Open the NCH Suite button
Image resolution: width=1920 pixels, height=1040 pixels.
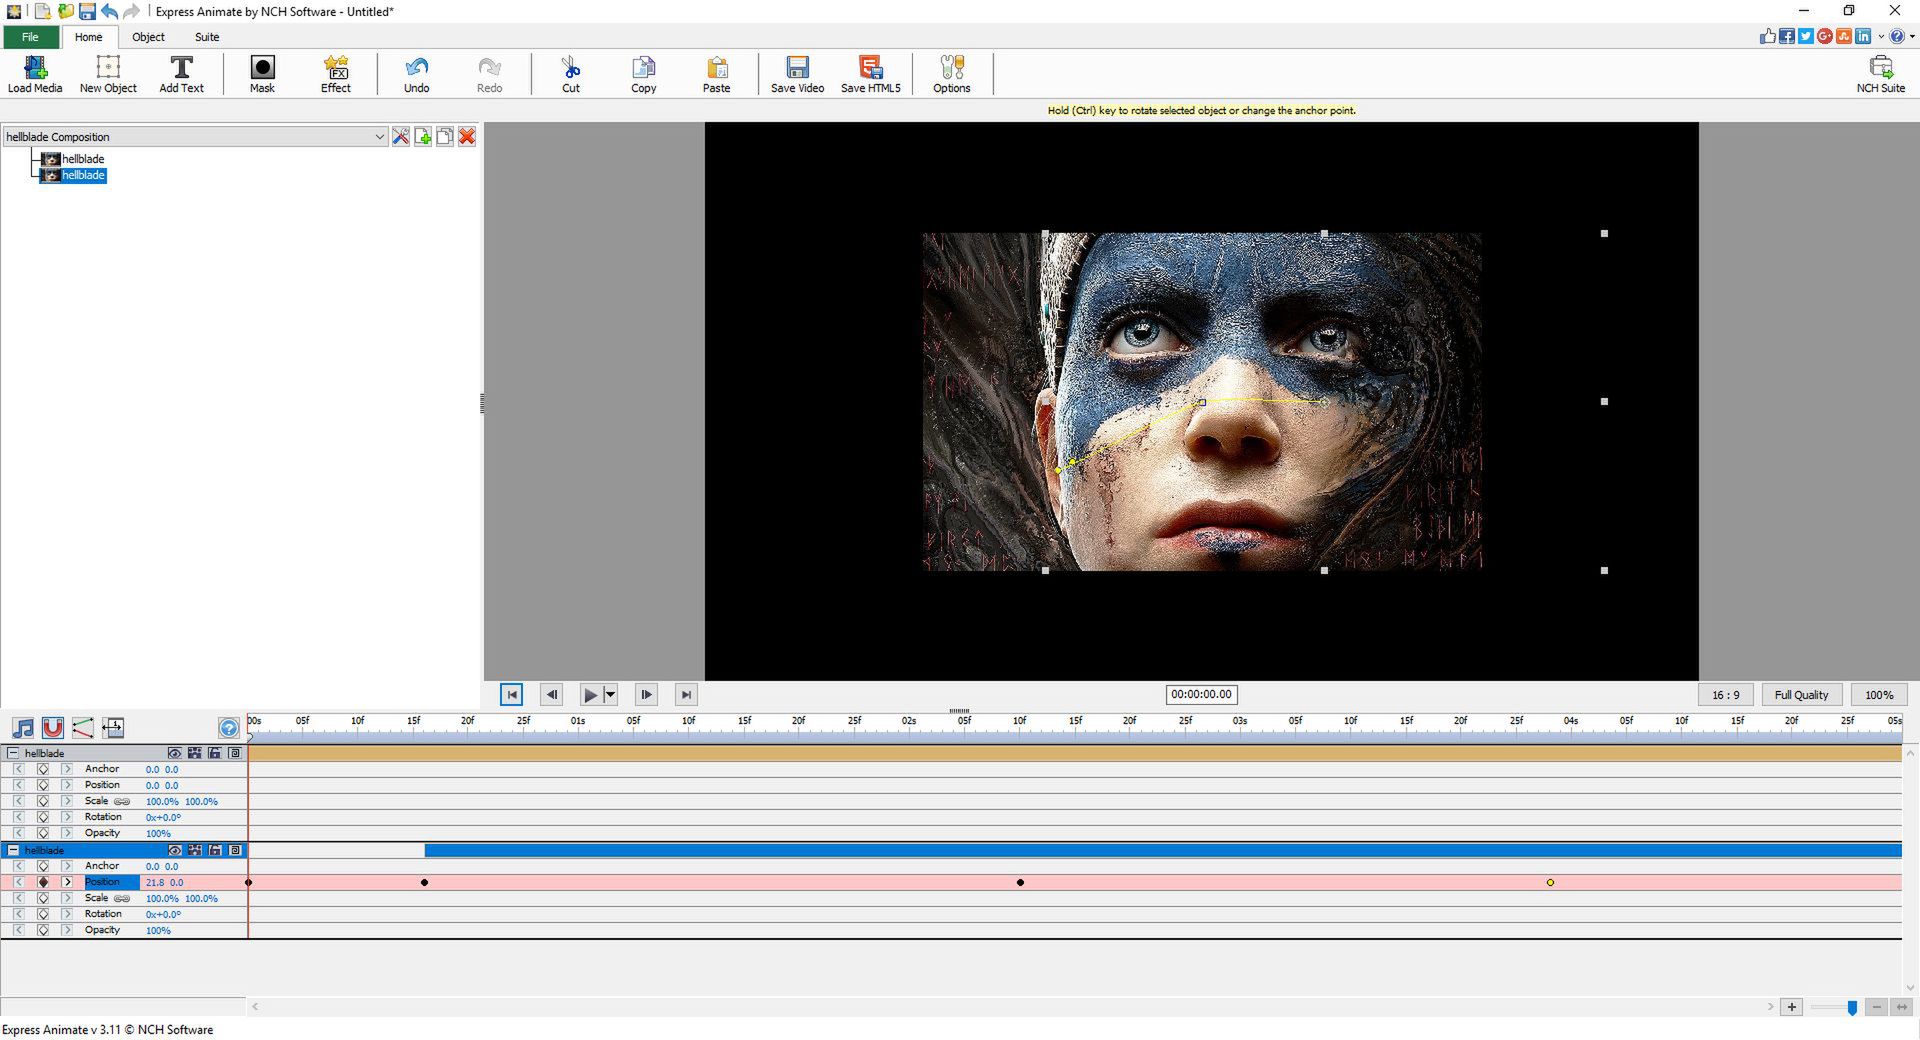pos(1881,75)
